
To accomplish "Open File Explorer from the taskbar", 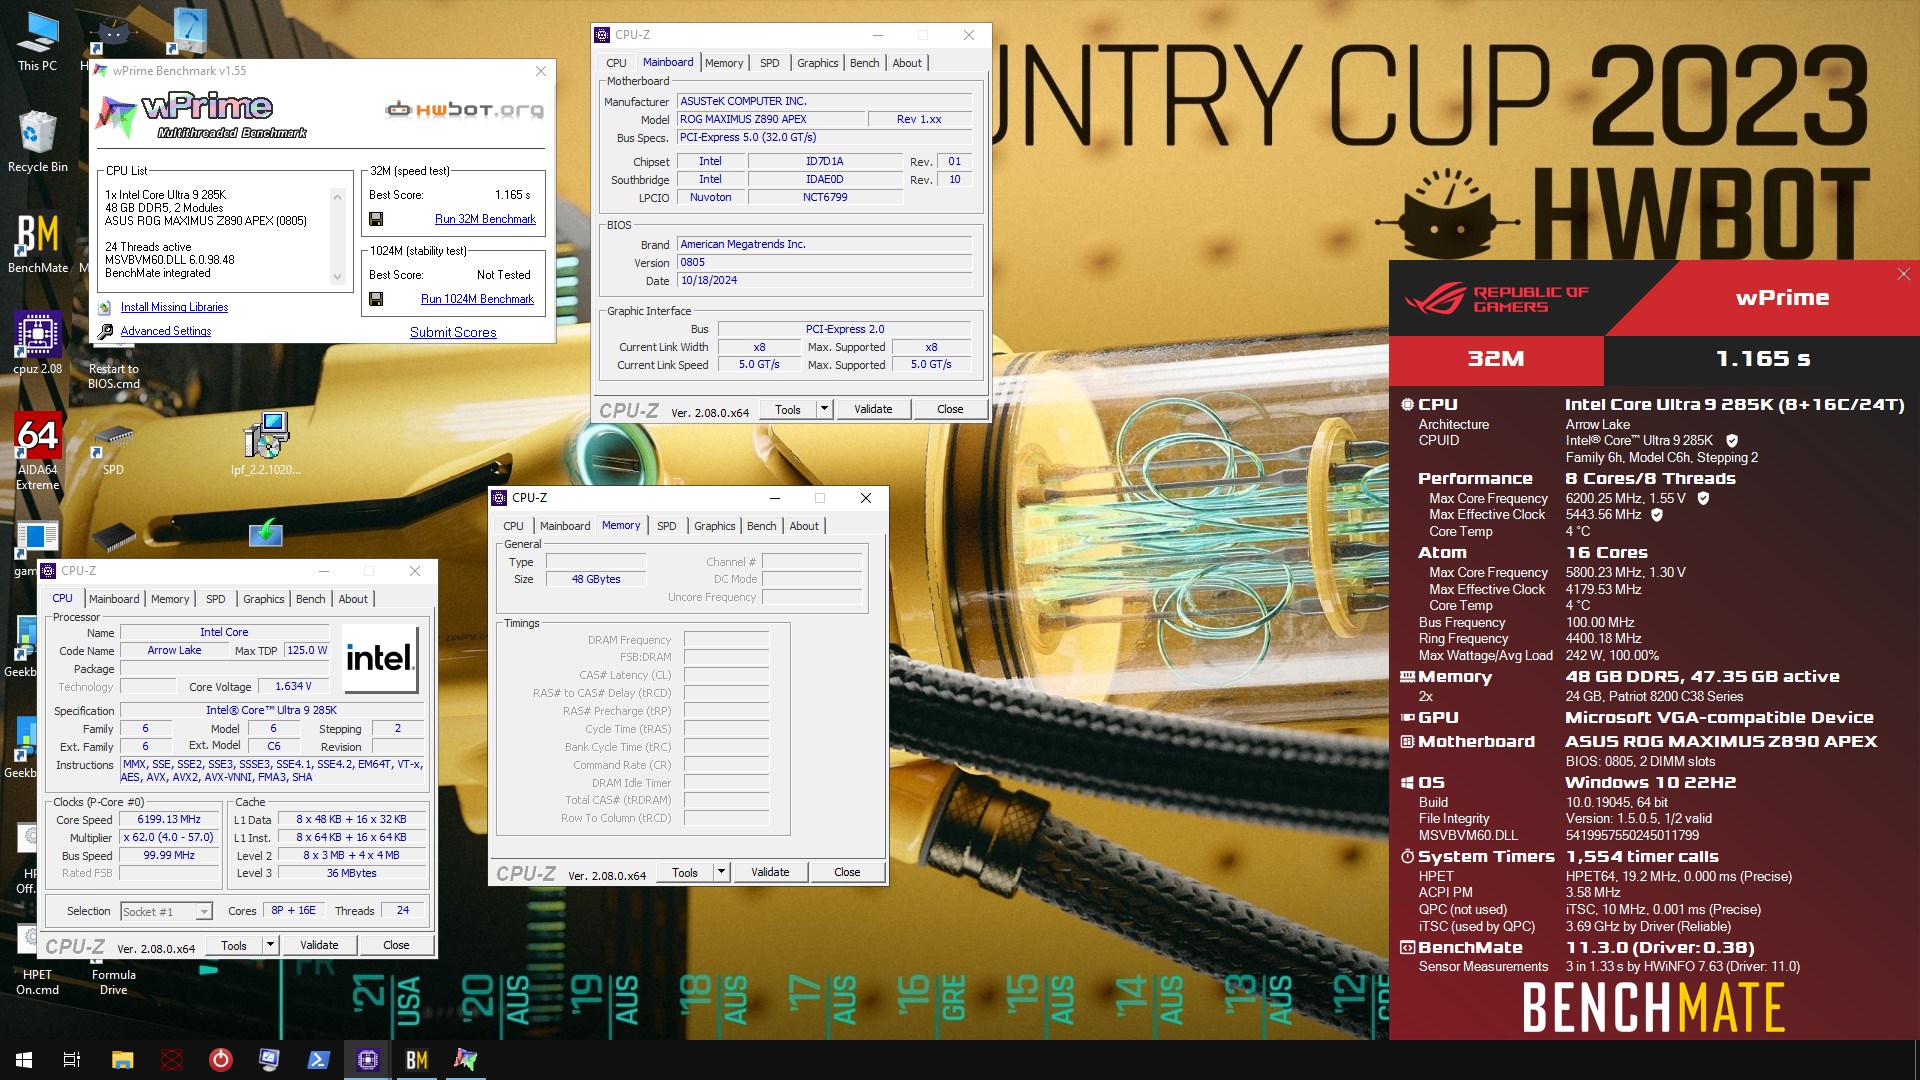I will 122,1060.
